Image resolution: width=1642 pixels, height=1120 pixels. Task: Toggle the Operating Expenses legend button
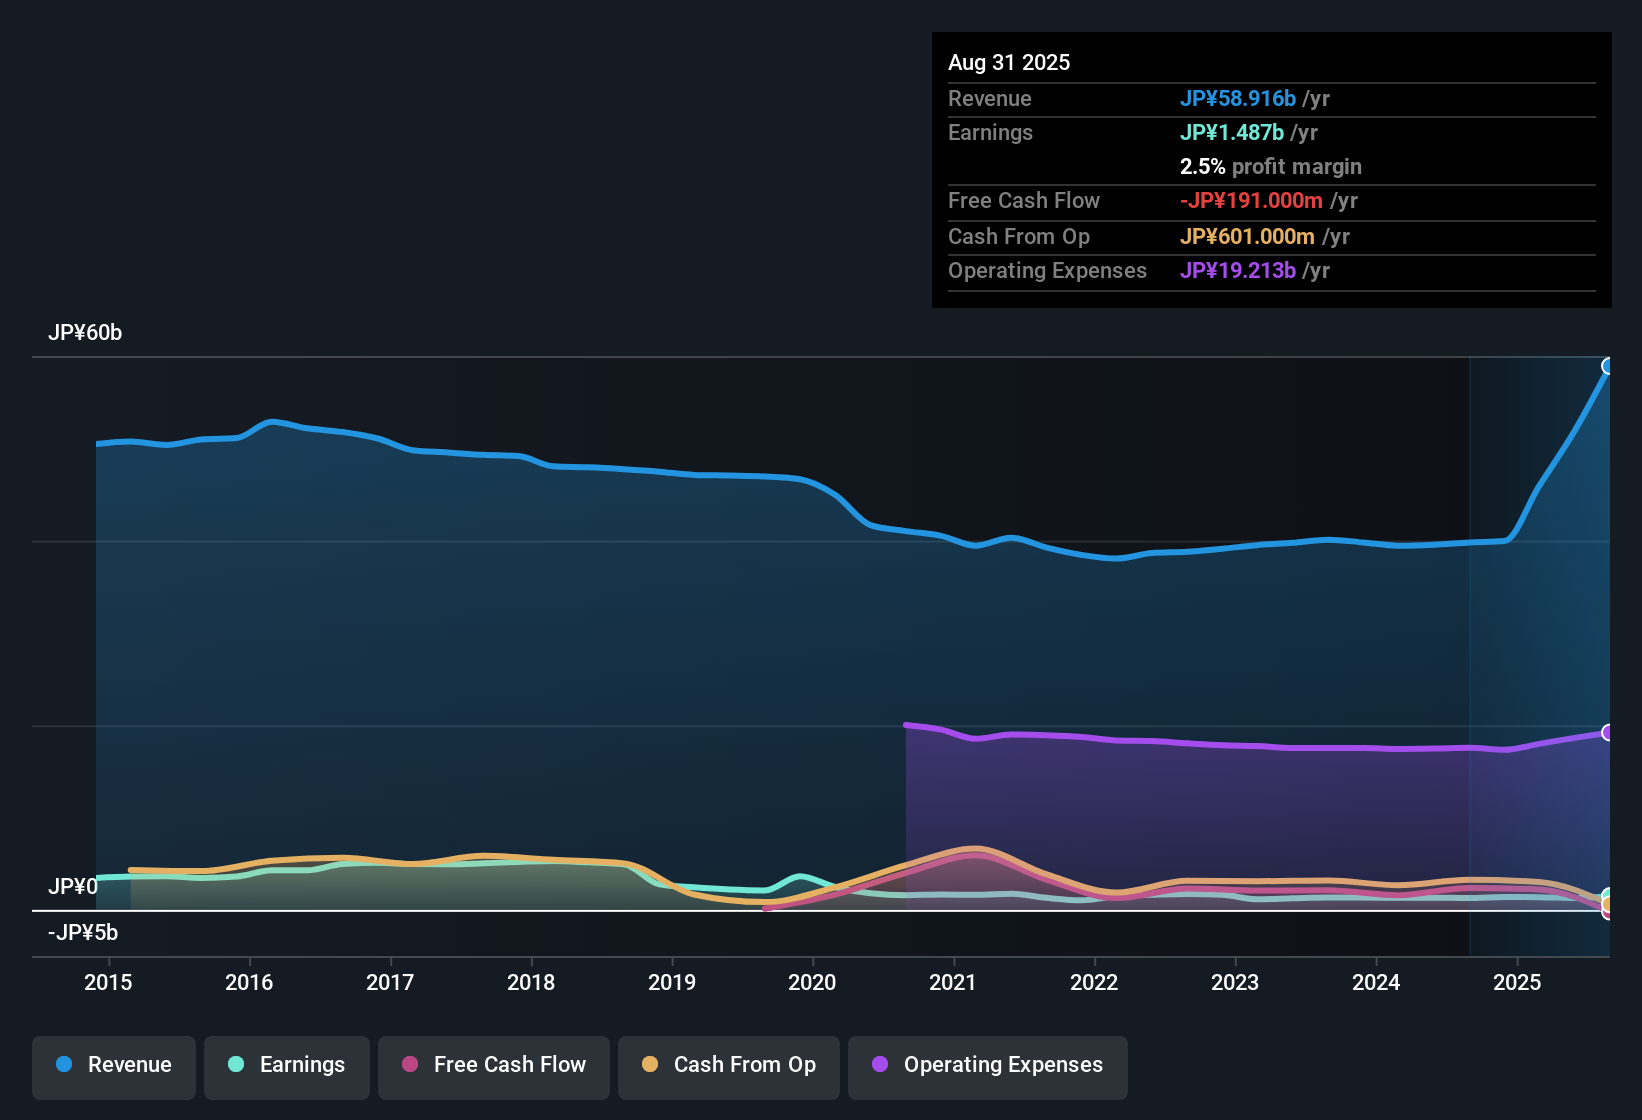(988, 1065)
